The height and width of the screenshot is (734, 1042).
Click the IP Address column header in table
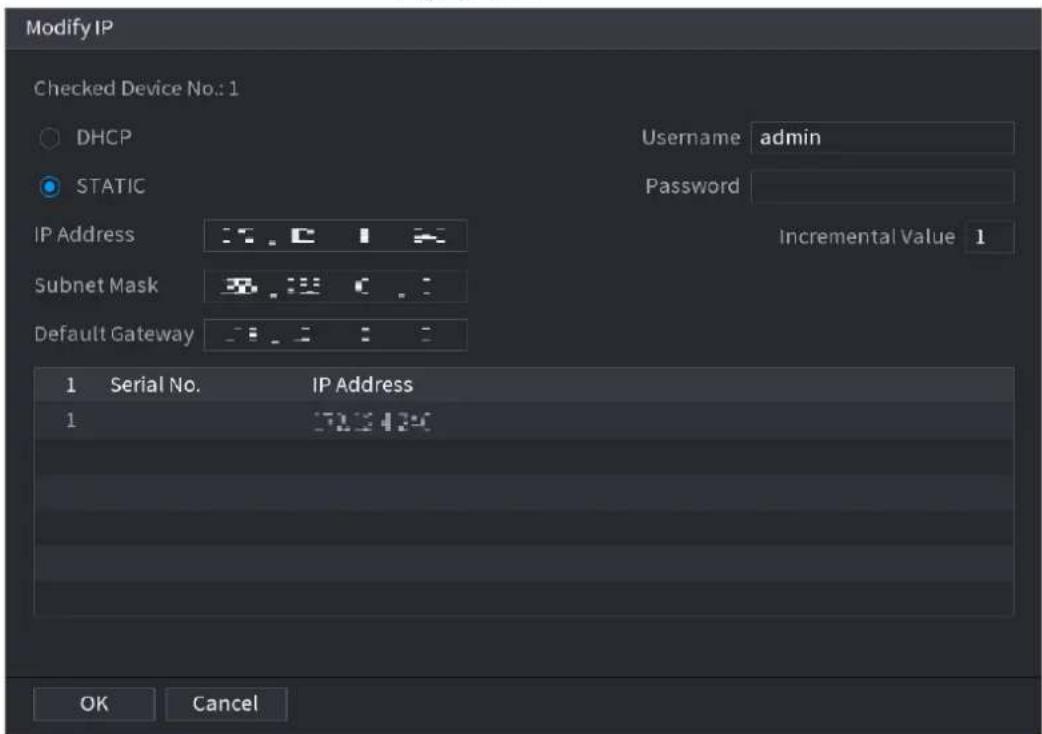(x=362, y=385)
